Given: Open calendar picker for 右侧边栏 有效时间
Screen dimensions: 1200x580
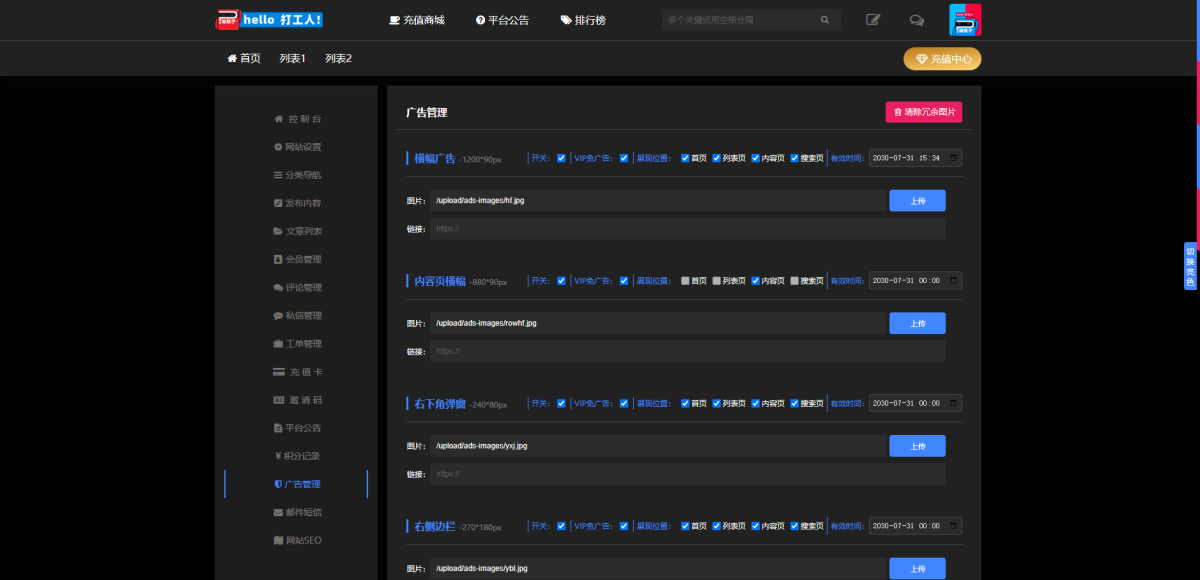Looking at the screenshot, I should pos(954,526).
